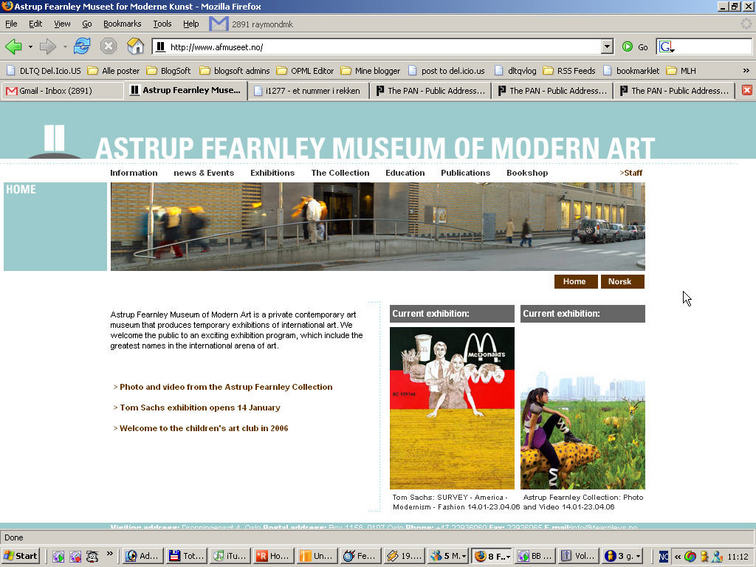The width and height of the screenshot is (756, 567).
Task: Open the news & Events section
Action: [203, 173]
